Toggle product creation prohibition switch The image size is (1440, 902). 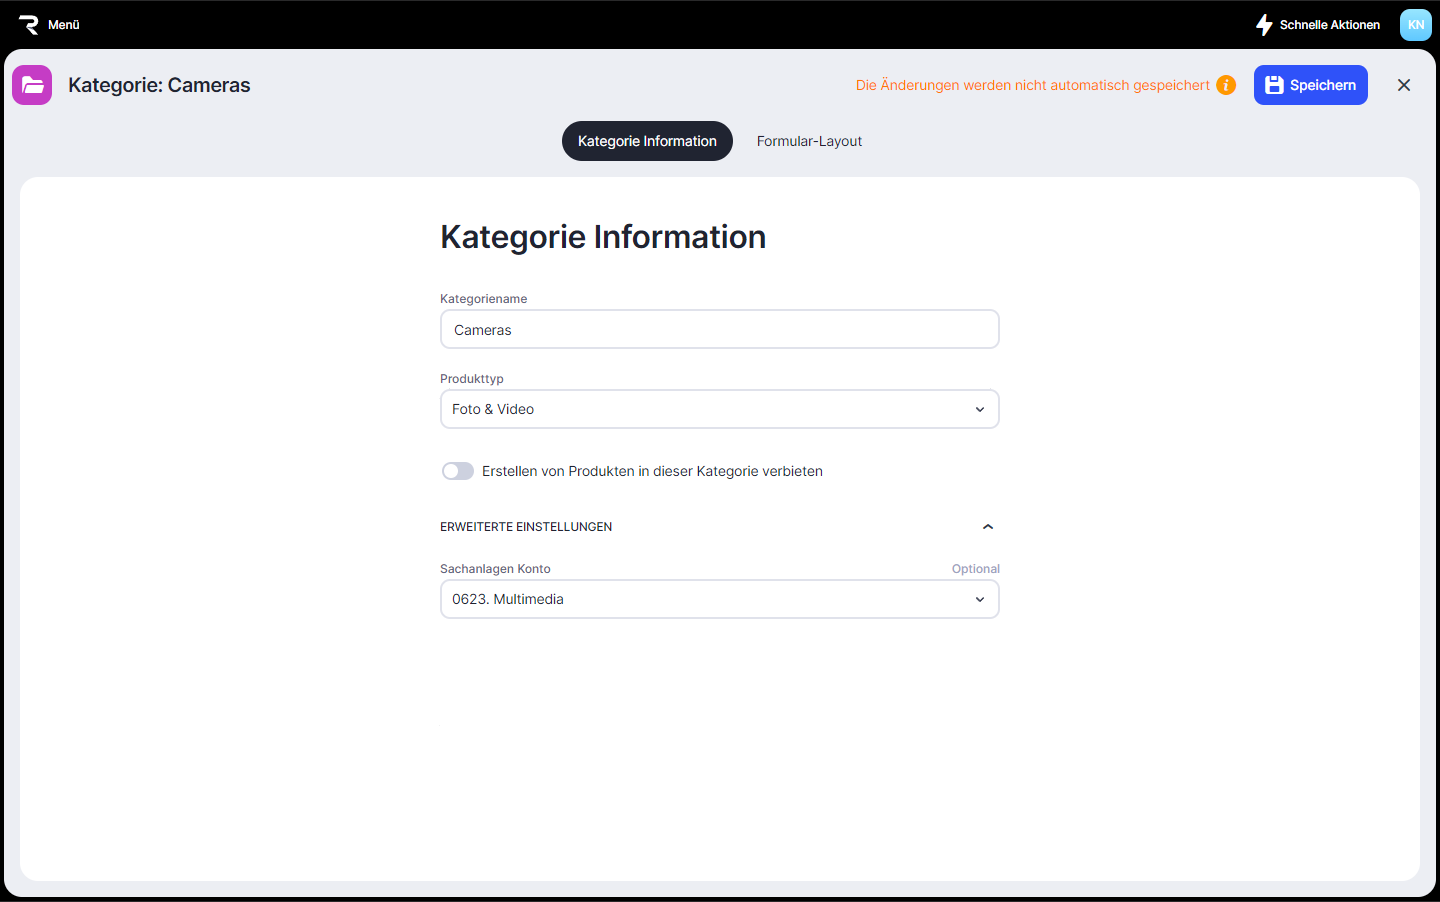pos(458,471)
